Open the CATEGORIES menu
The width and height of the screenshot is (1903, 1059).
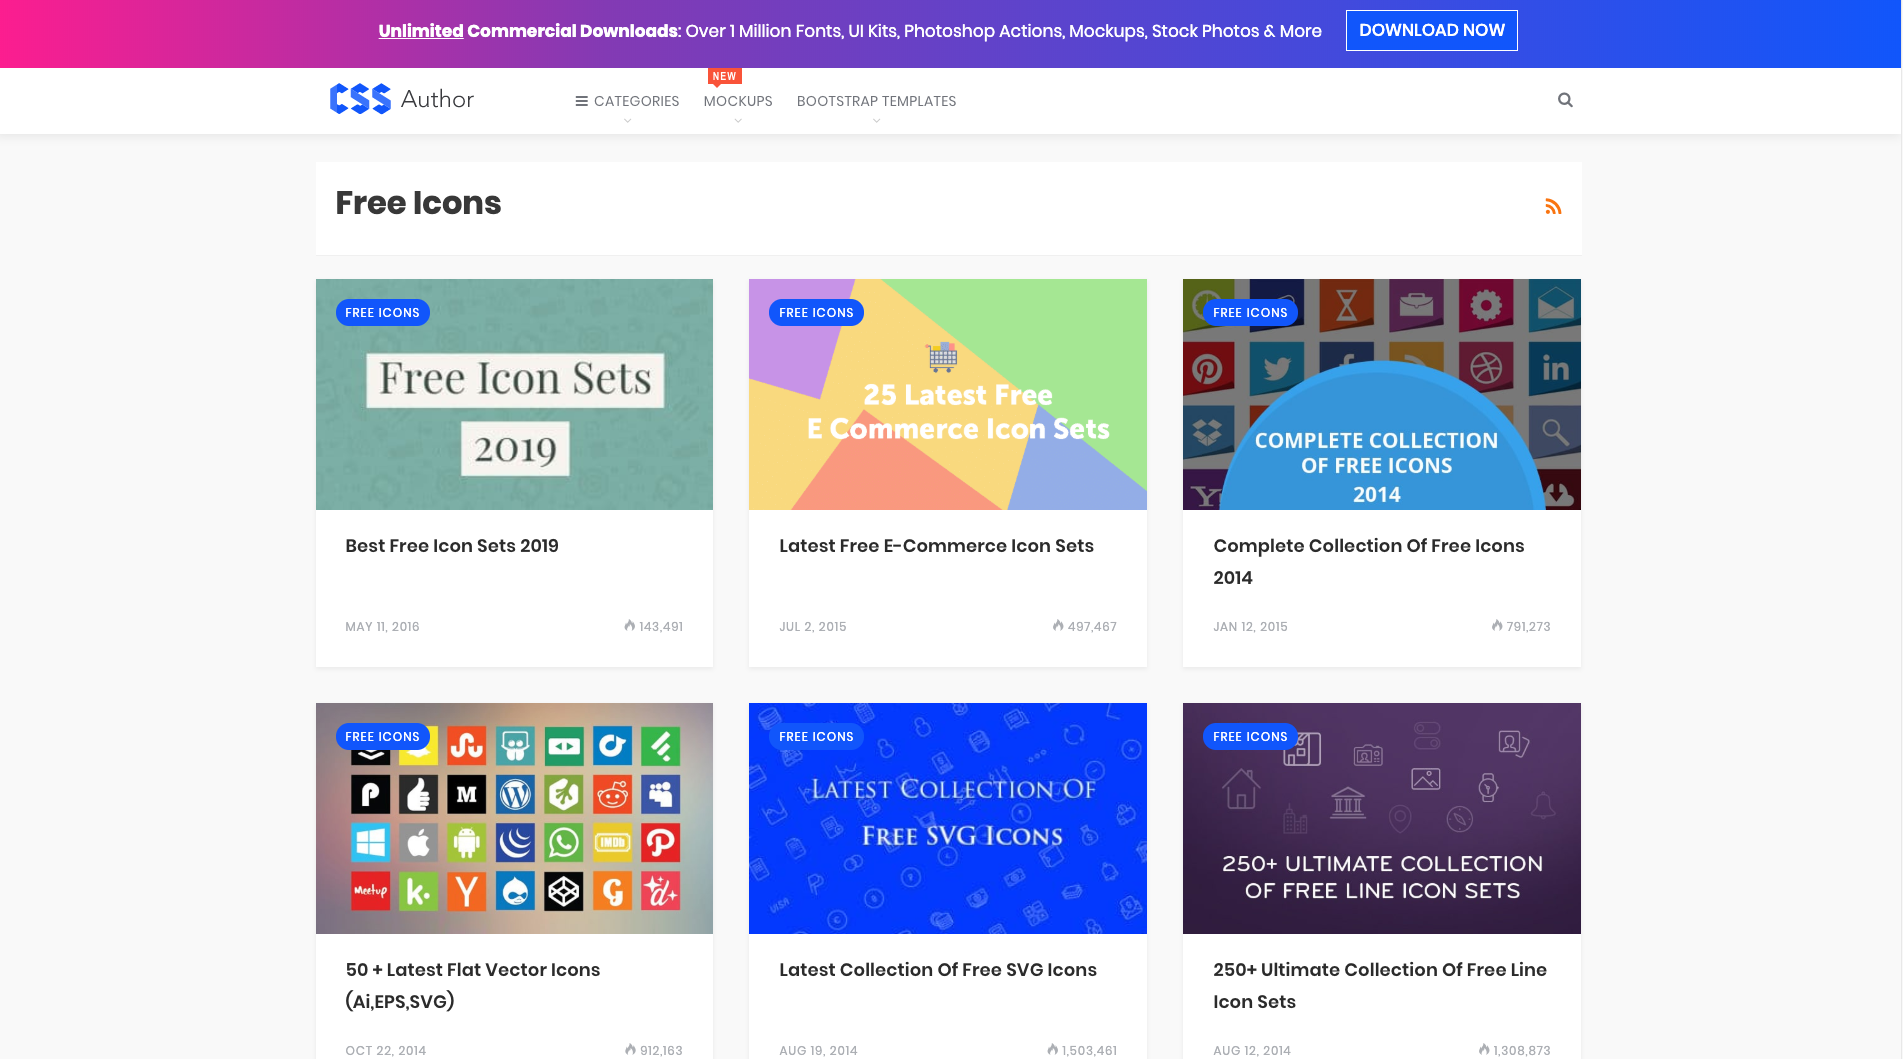pyautogui.click(x=636, y=100)
